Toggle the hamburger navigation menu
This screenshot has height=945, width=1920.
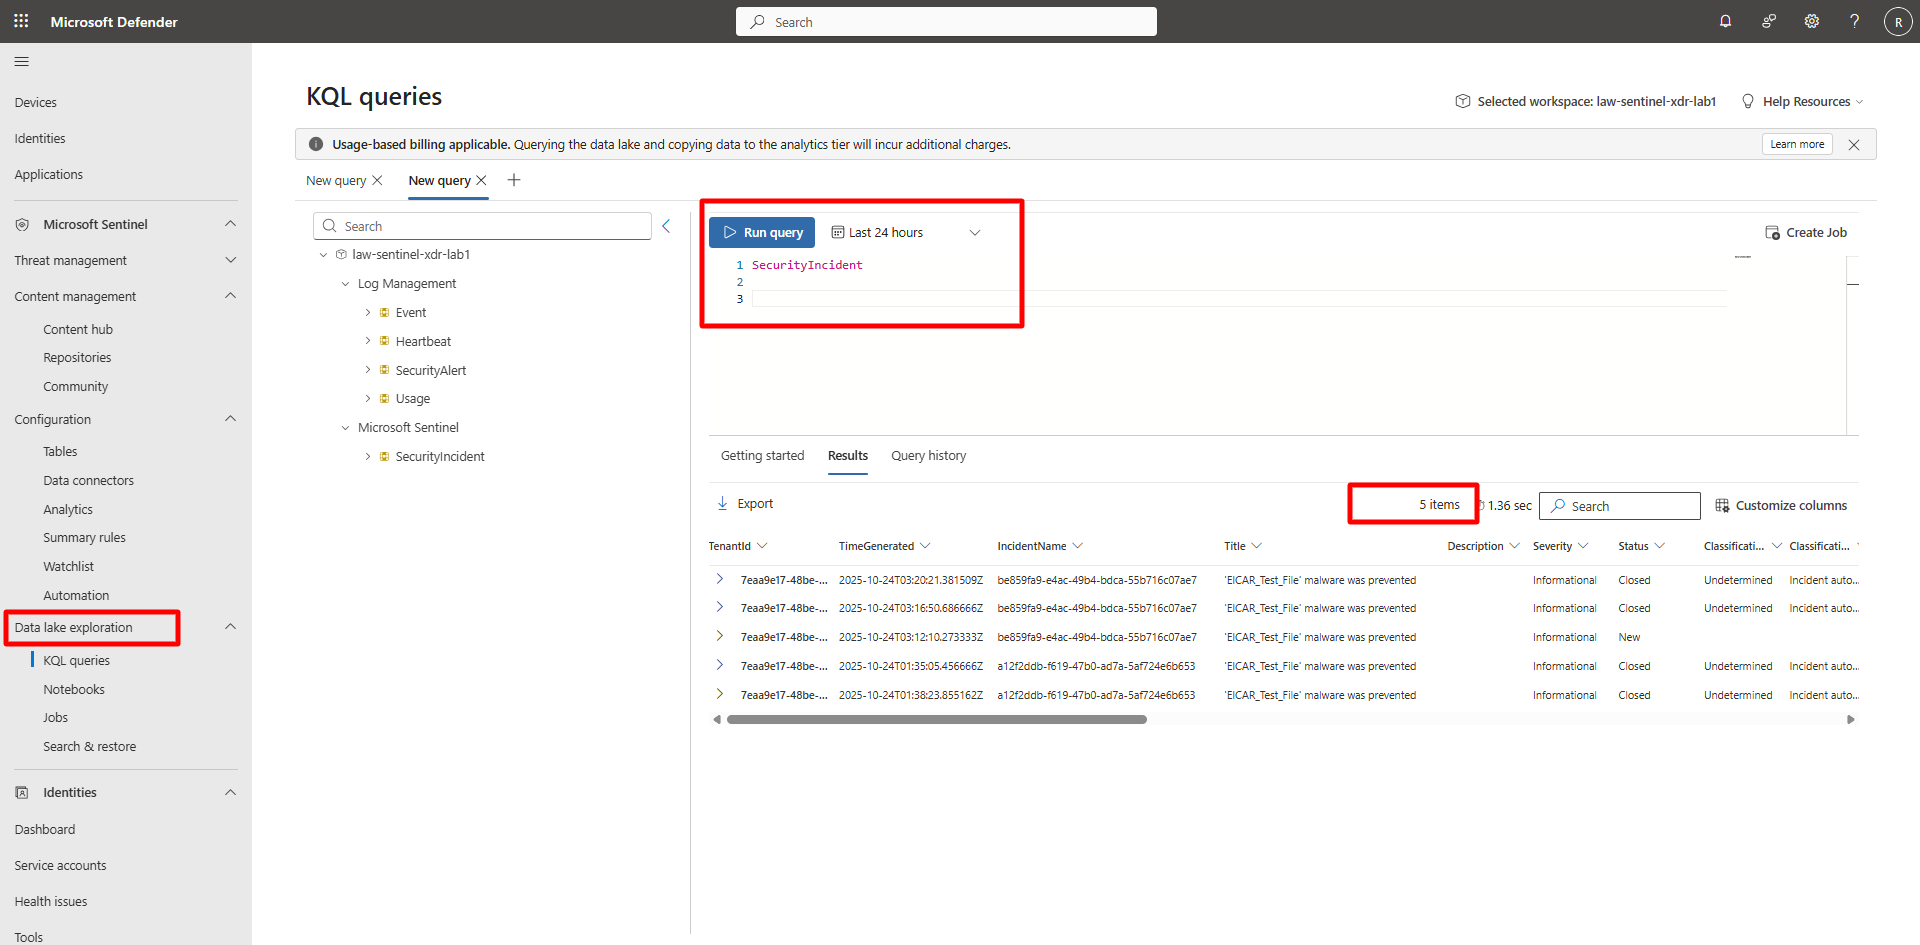21,62
